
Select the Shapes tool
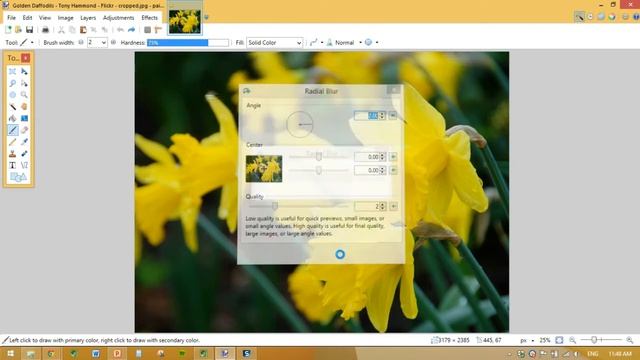point(18,177)
